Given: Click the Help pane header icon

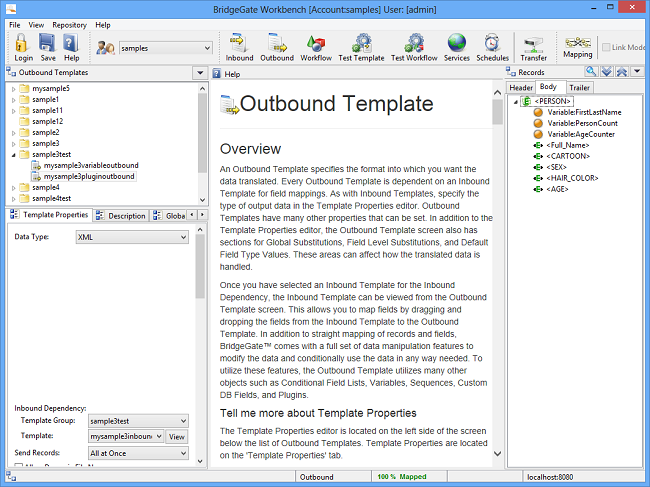Looking at the screenshot, I should pos(216,74).
